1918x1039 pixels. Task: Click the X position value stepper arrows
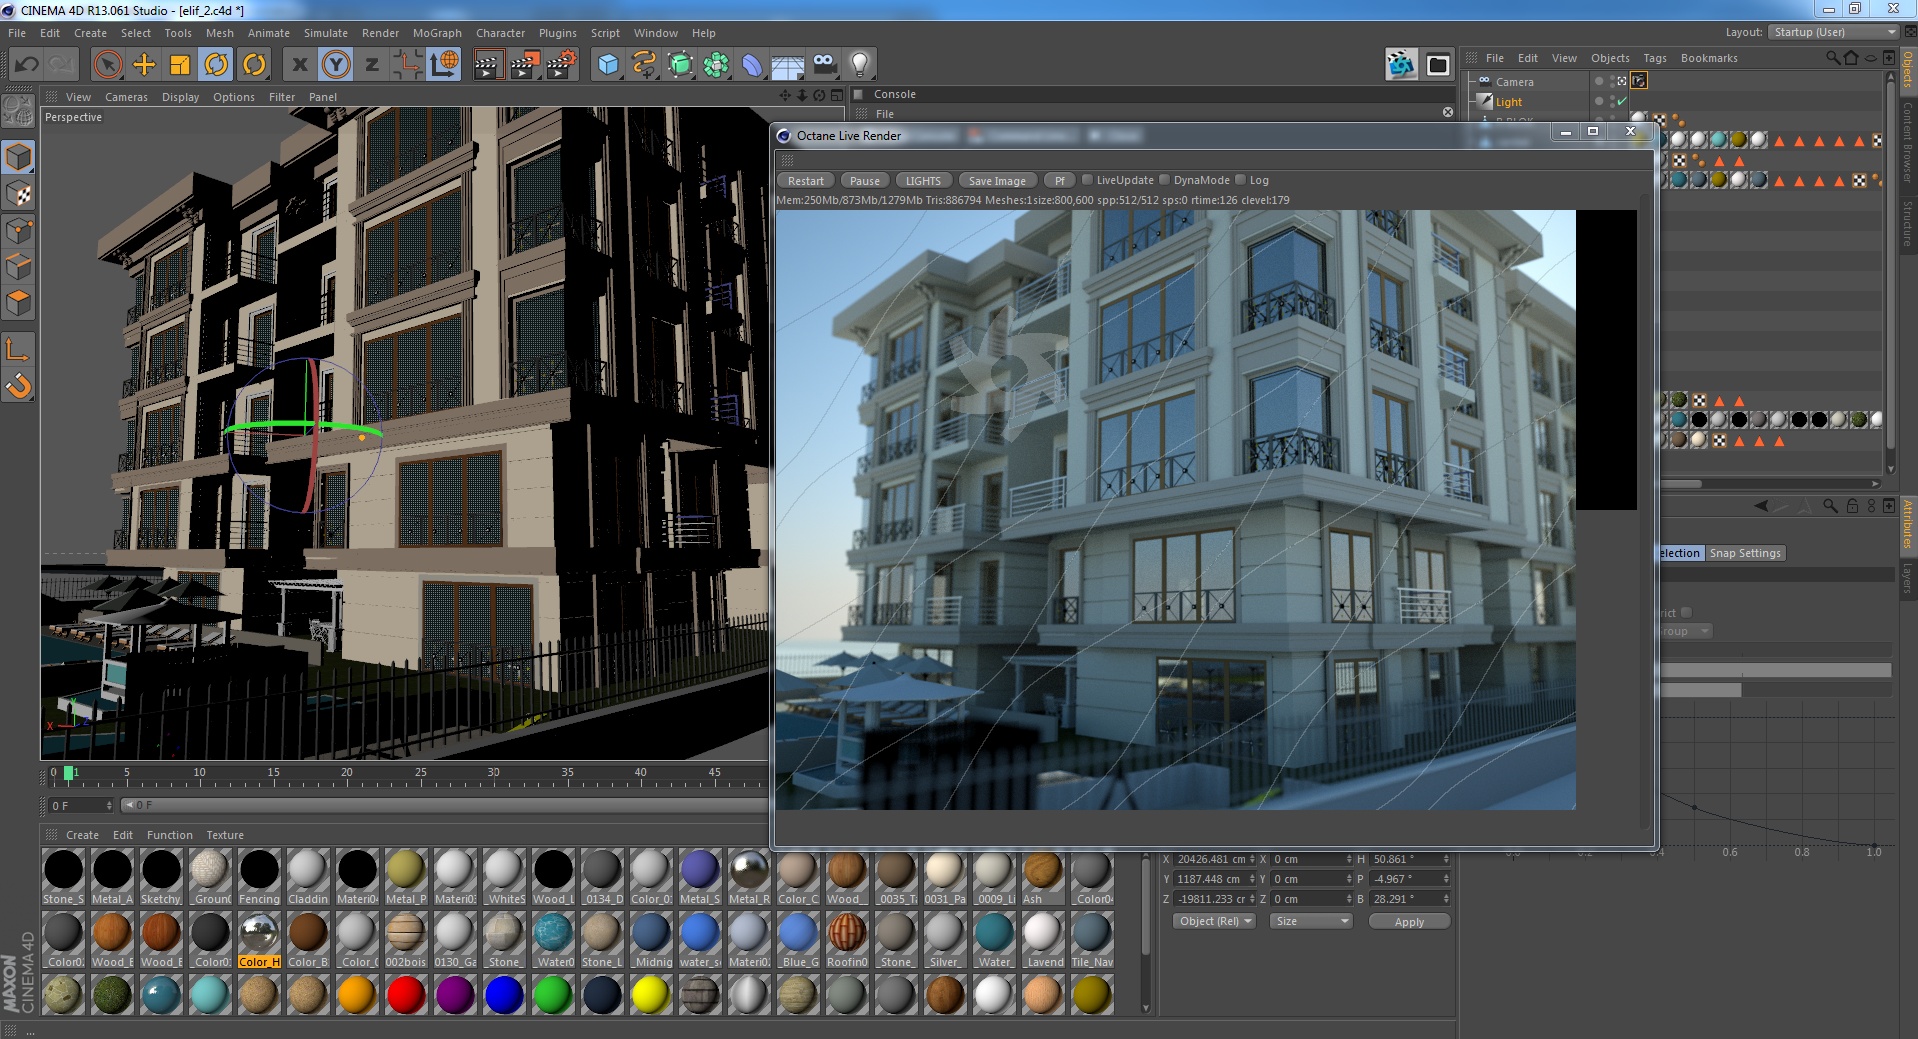1251,859
